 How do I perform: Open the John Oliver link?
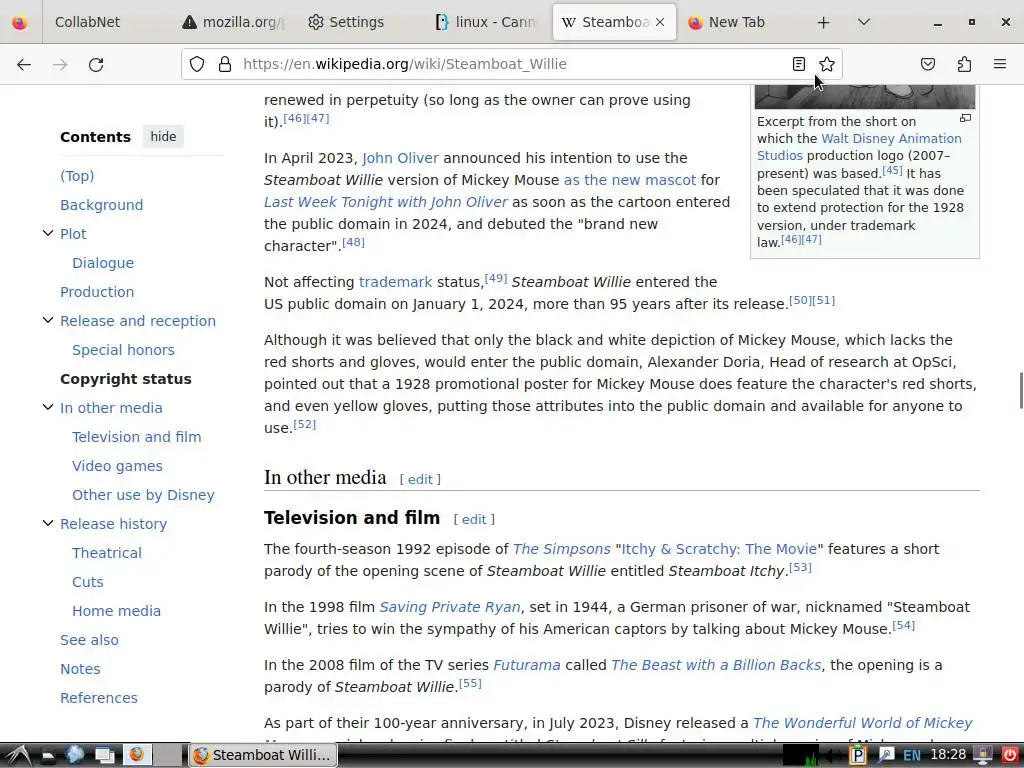[400, 158]
